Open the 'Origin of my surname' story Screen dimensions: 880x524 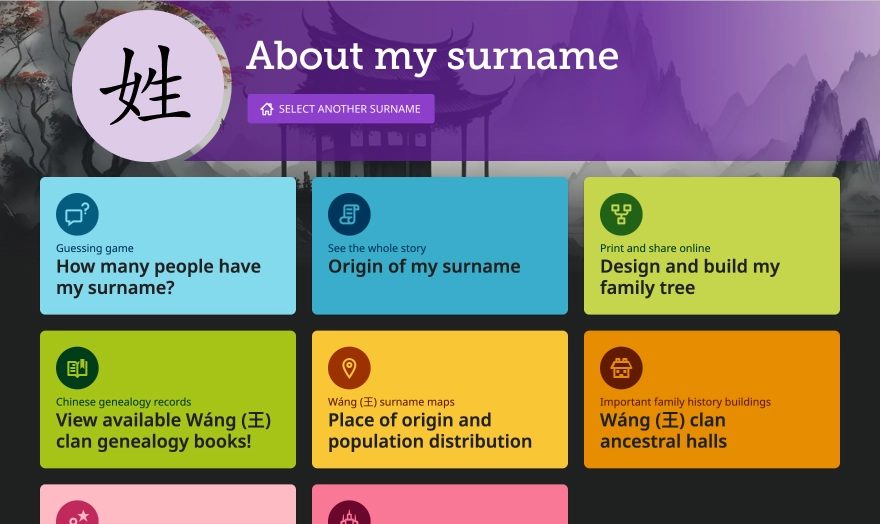click(x=424, y=267)
